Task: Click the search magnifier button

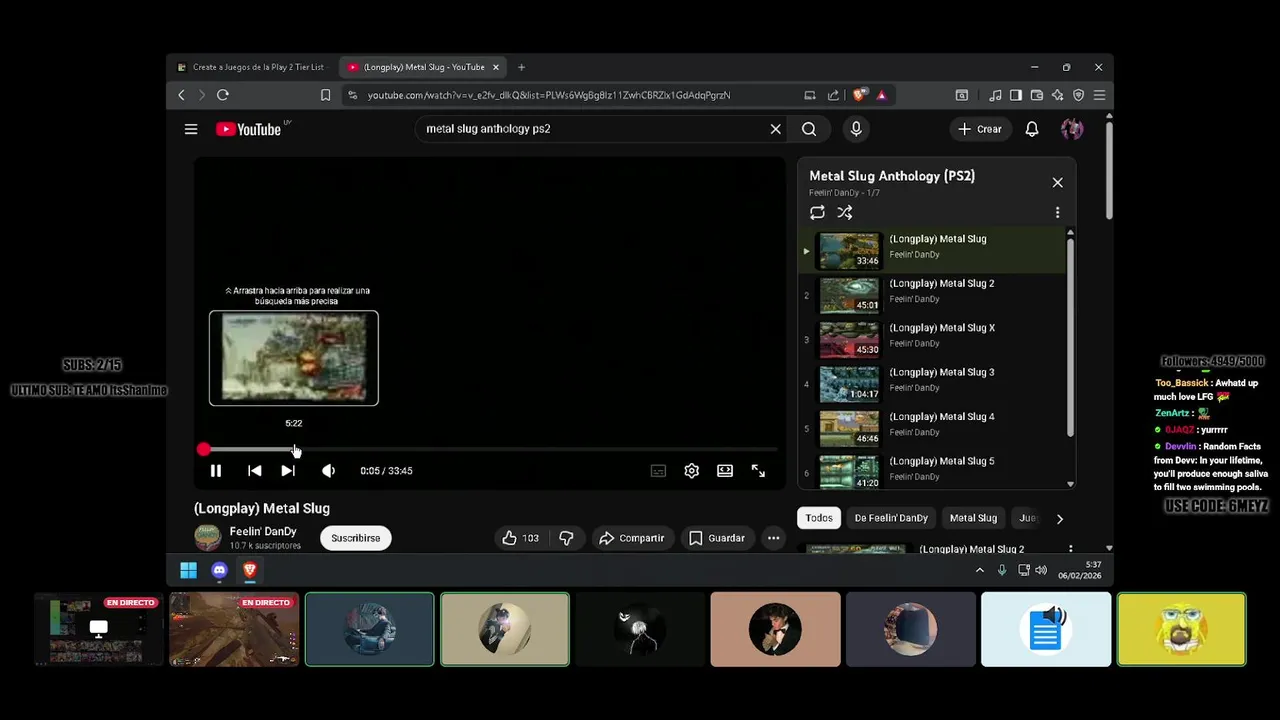Action: (x=809, y=129)
